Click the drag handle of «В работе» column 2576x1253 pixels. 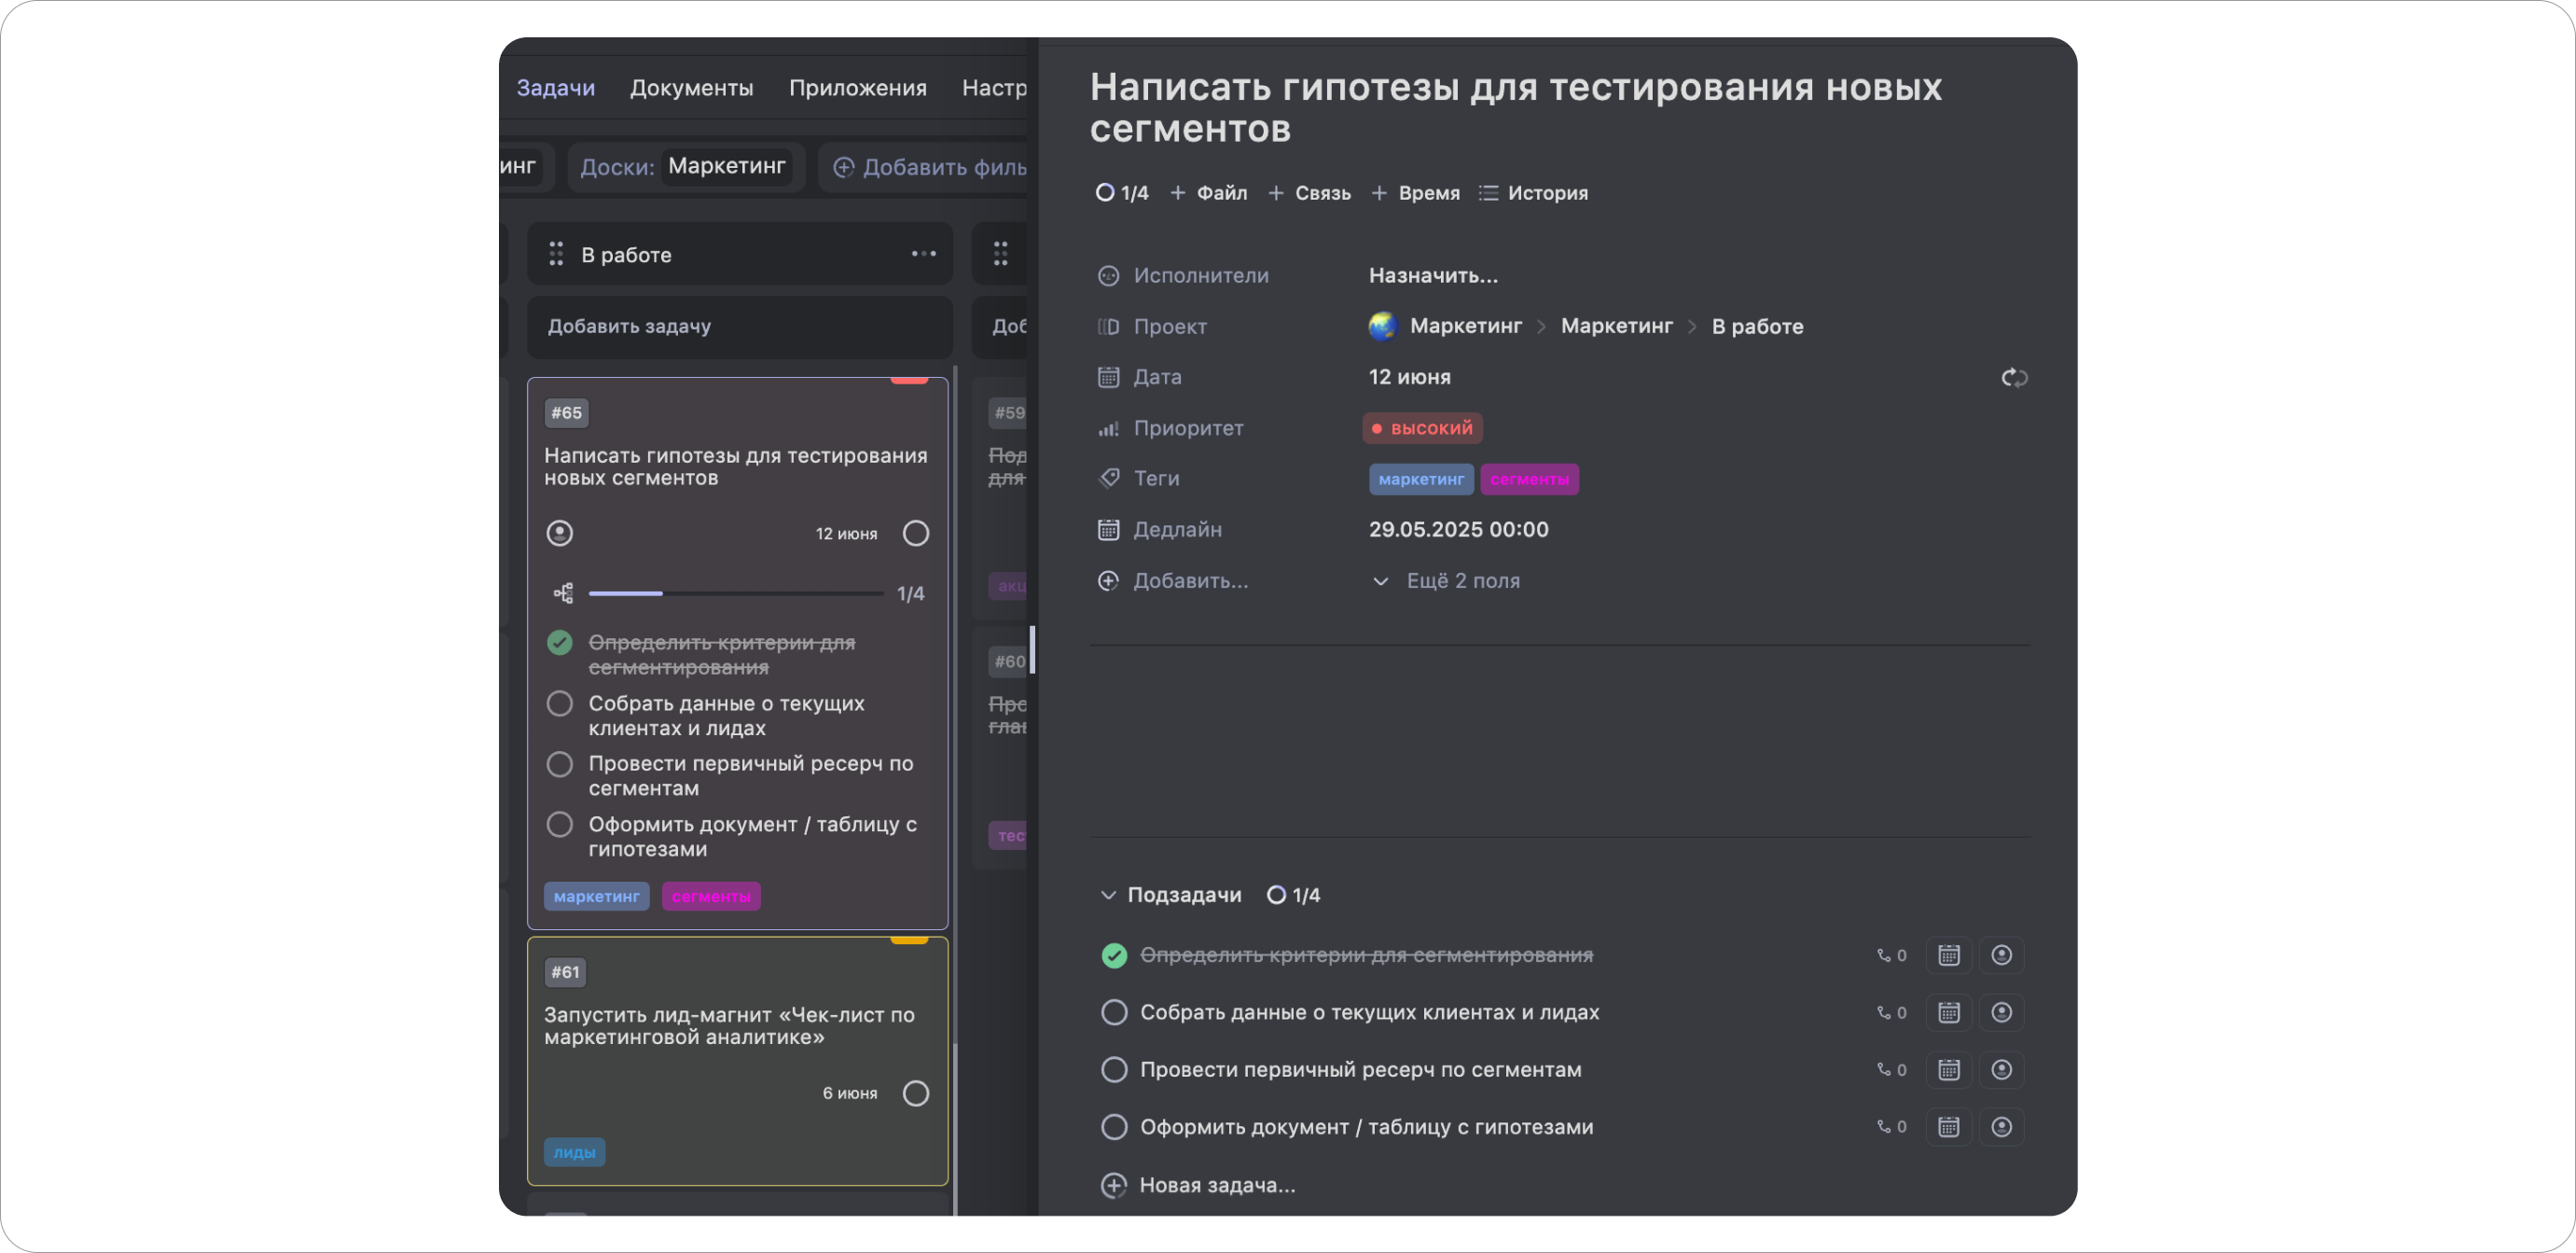pyautogui.click(x=556, y=254)
